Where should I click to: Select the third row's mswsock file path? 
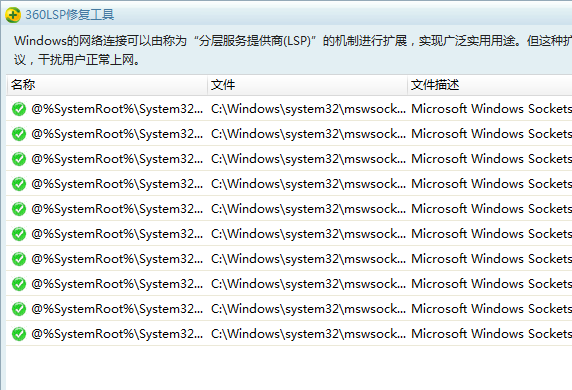[308, 159]
